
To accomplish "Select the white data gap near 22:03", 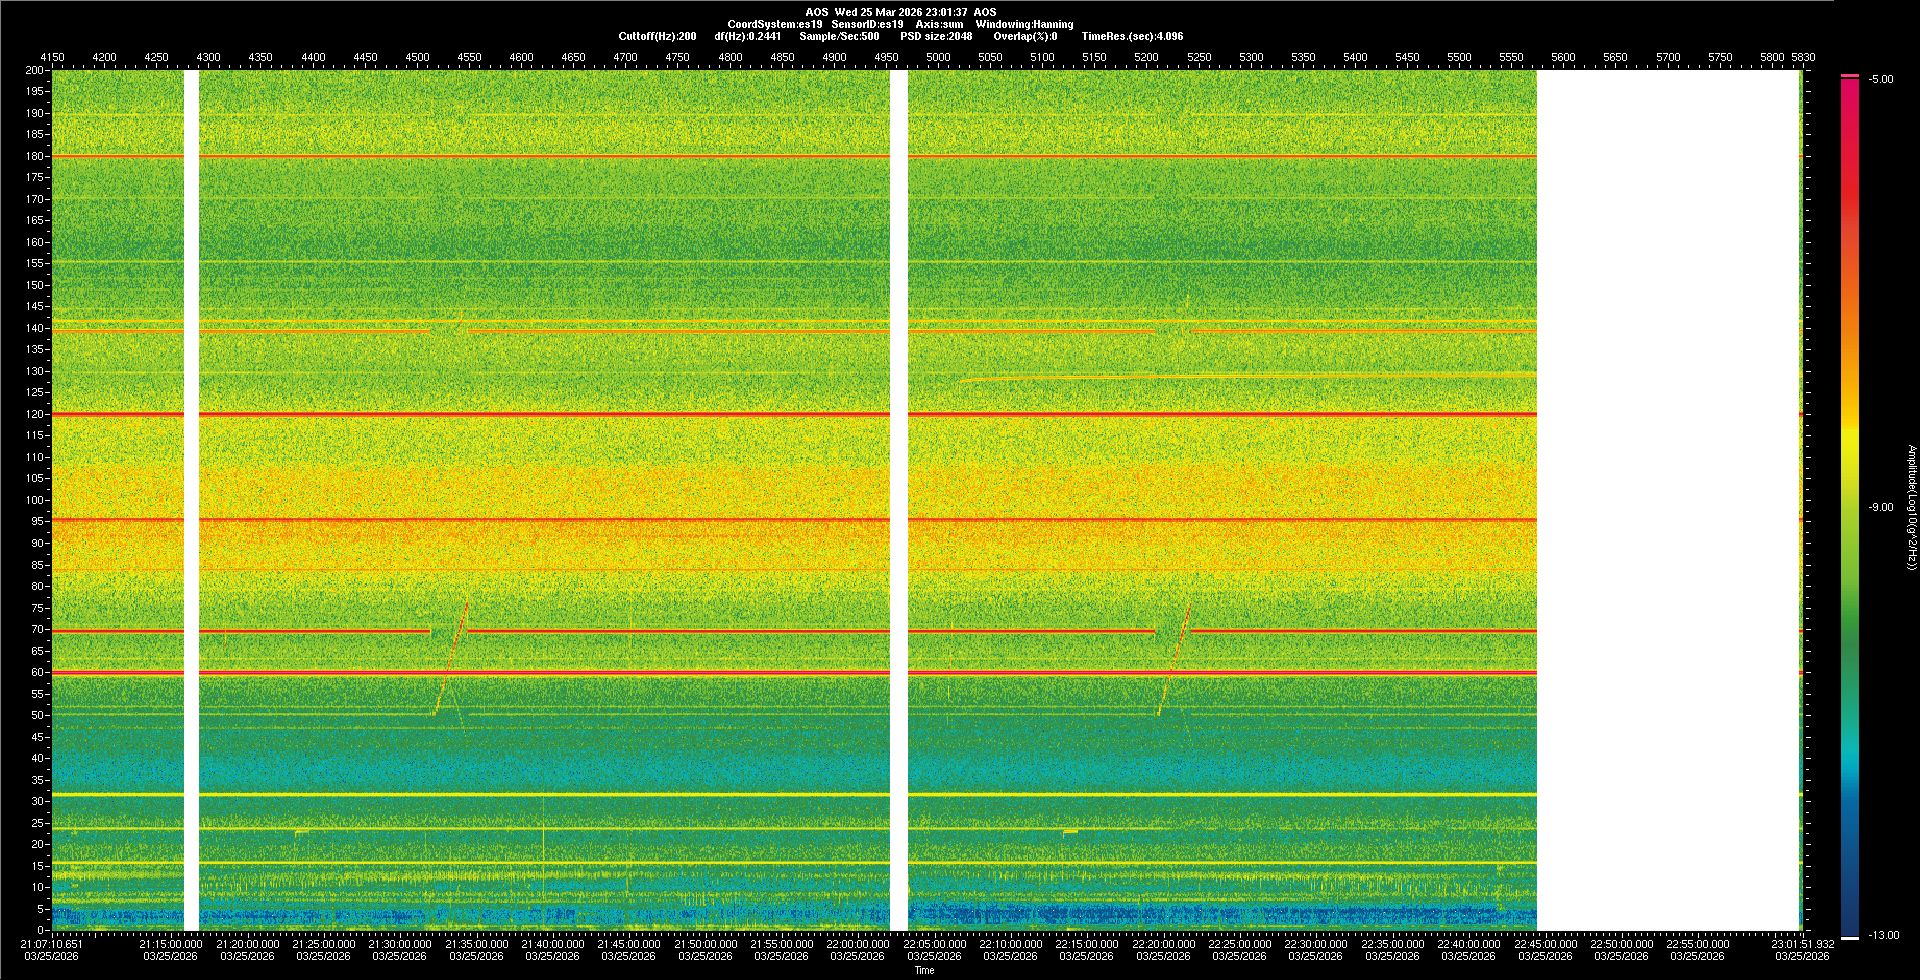I will (899, 500).
